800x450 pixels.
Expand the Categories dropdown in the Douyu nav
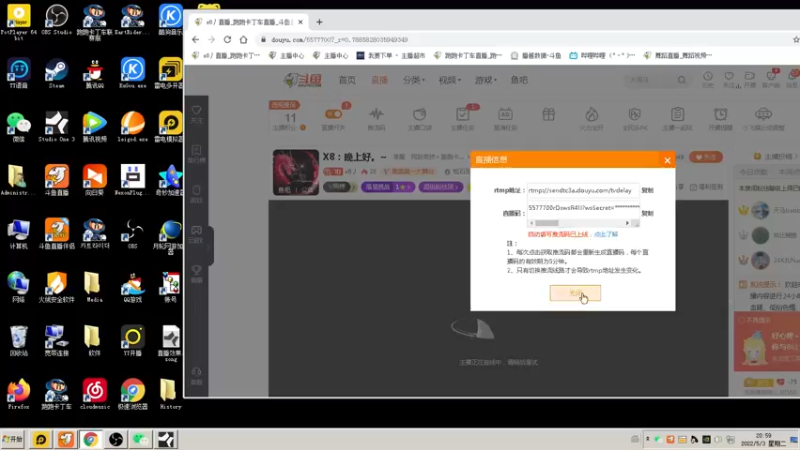tap(414, 80)
